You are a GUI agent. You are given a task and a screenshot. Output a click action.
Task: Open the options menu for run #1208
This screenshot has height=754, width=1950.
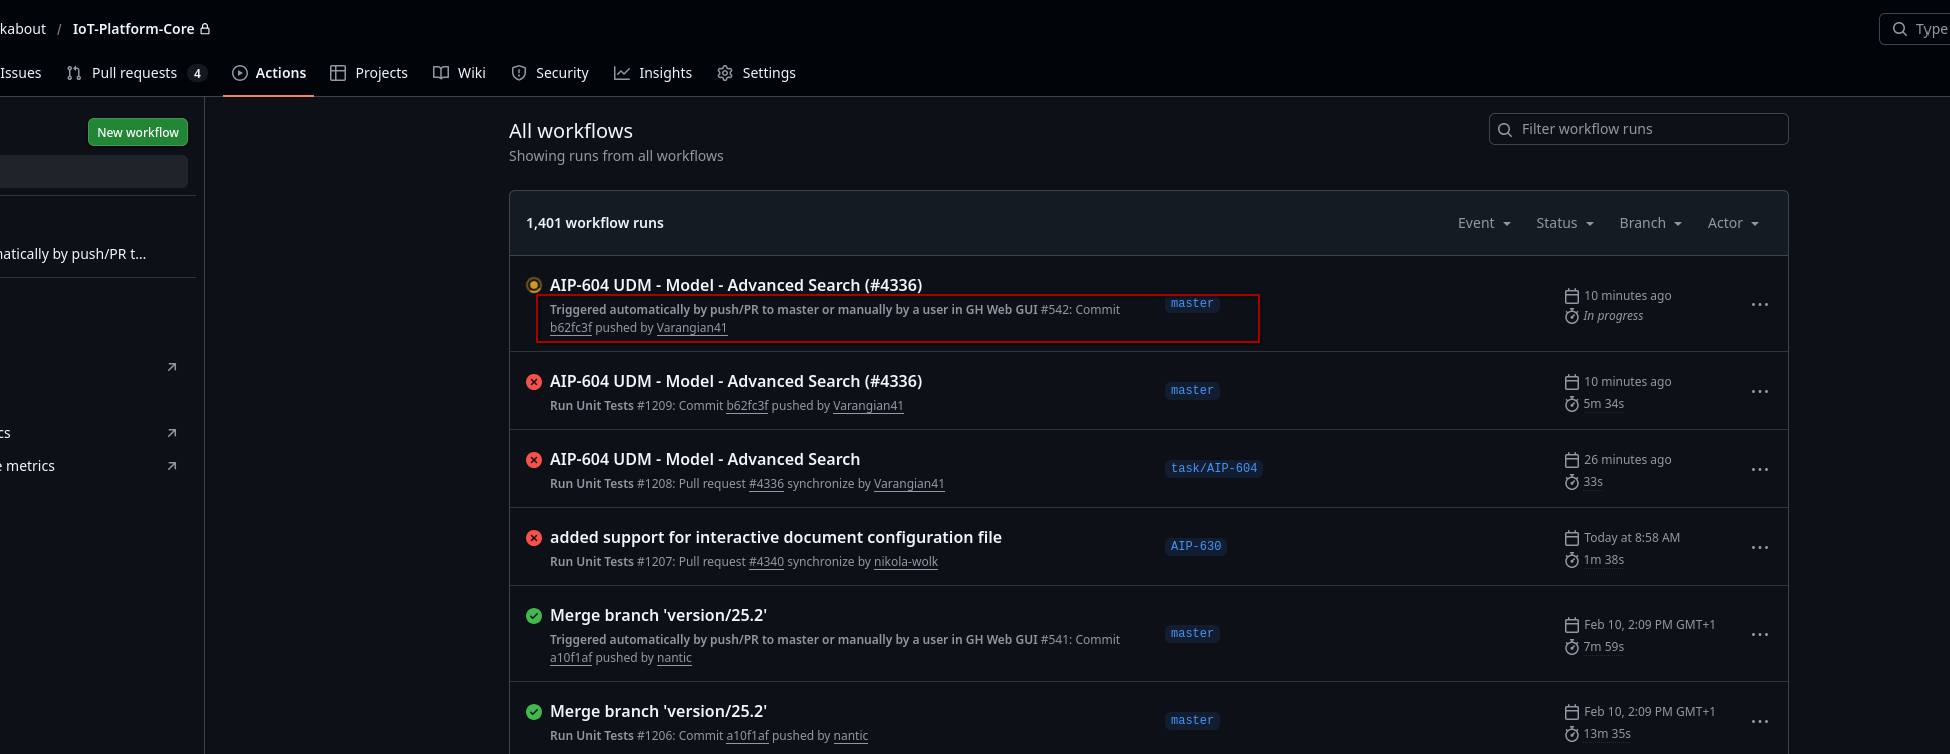pos(1760,469)
